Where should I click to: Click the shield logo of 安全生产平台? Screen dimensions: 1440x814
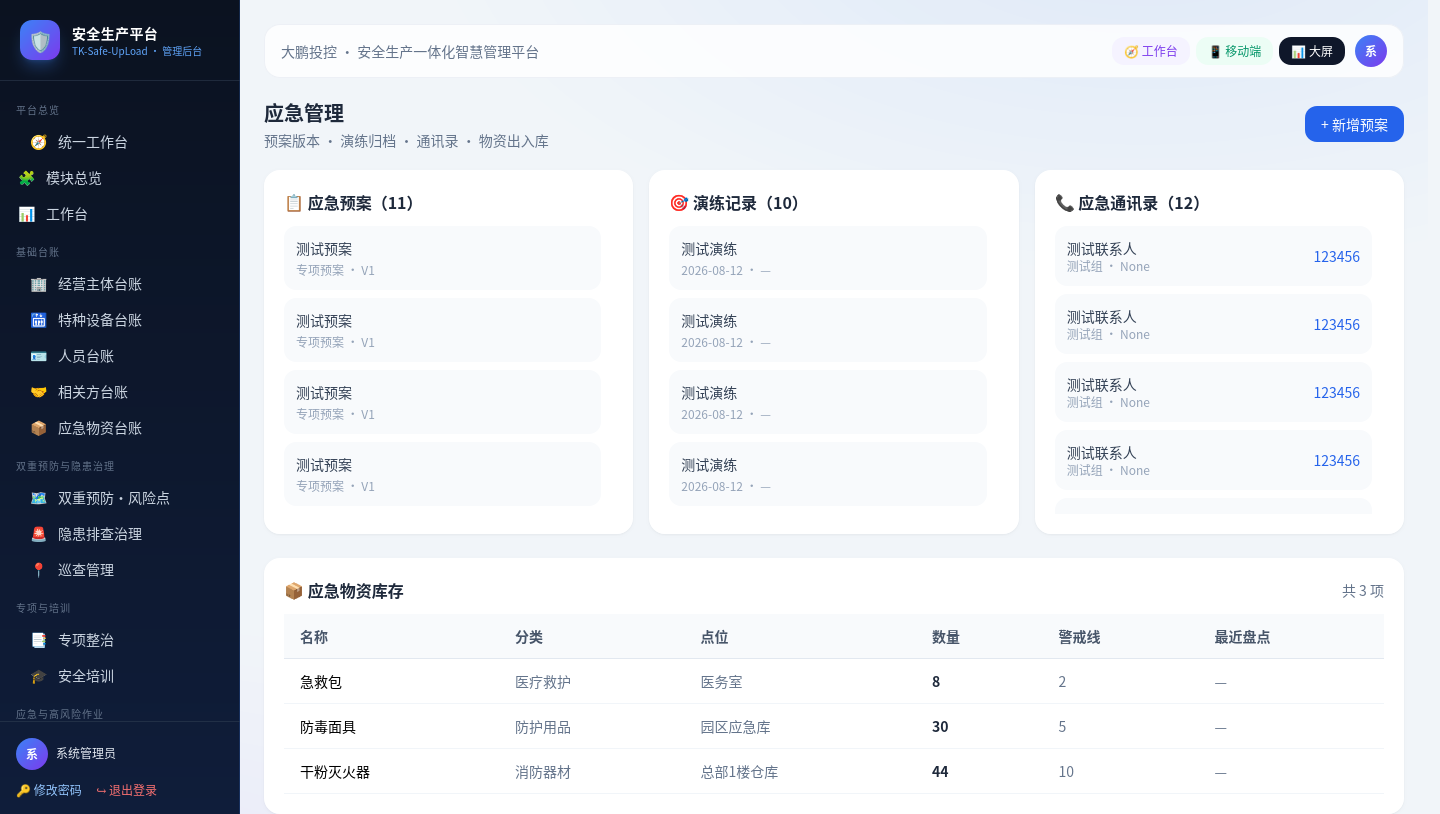pos(40,40)
